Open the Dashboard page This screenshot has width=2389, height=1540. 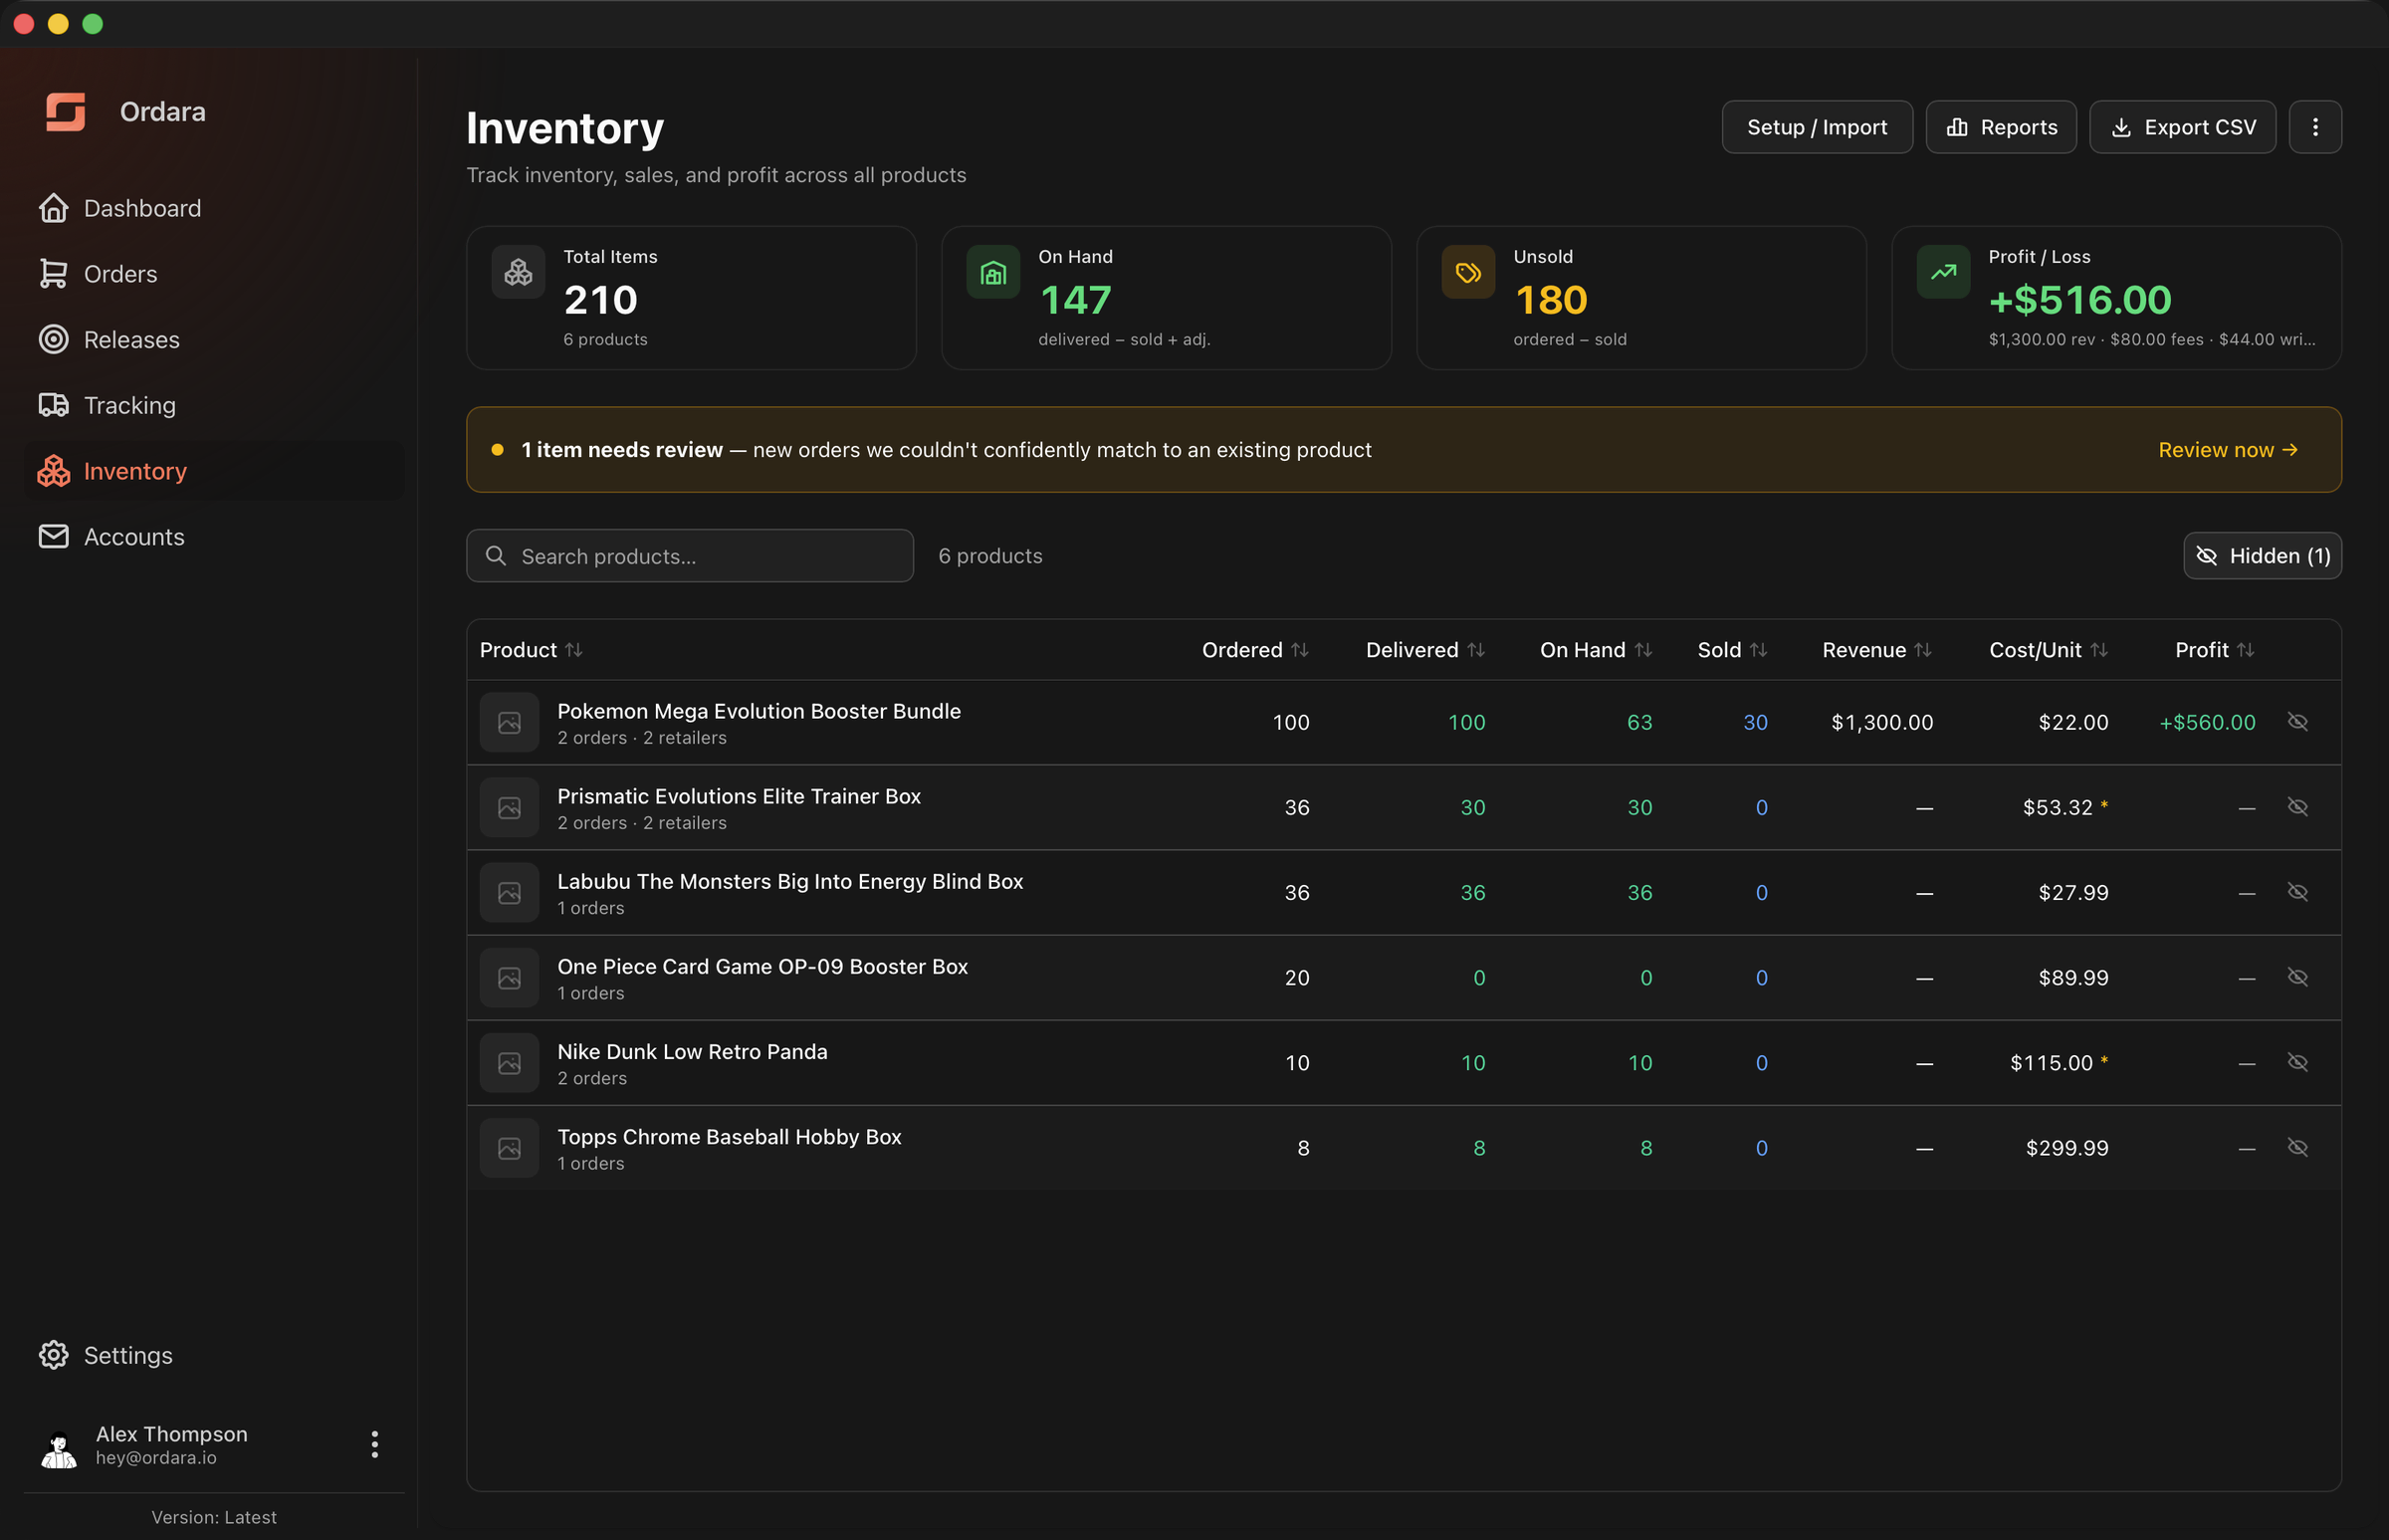pos(214,208)
